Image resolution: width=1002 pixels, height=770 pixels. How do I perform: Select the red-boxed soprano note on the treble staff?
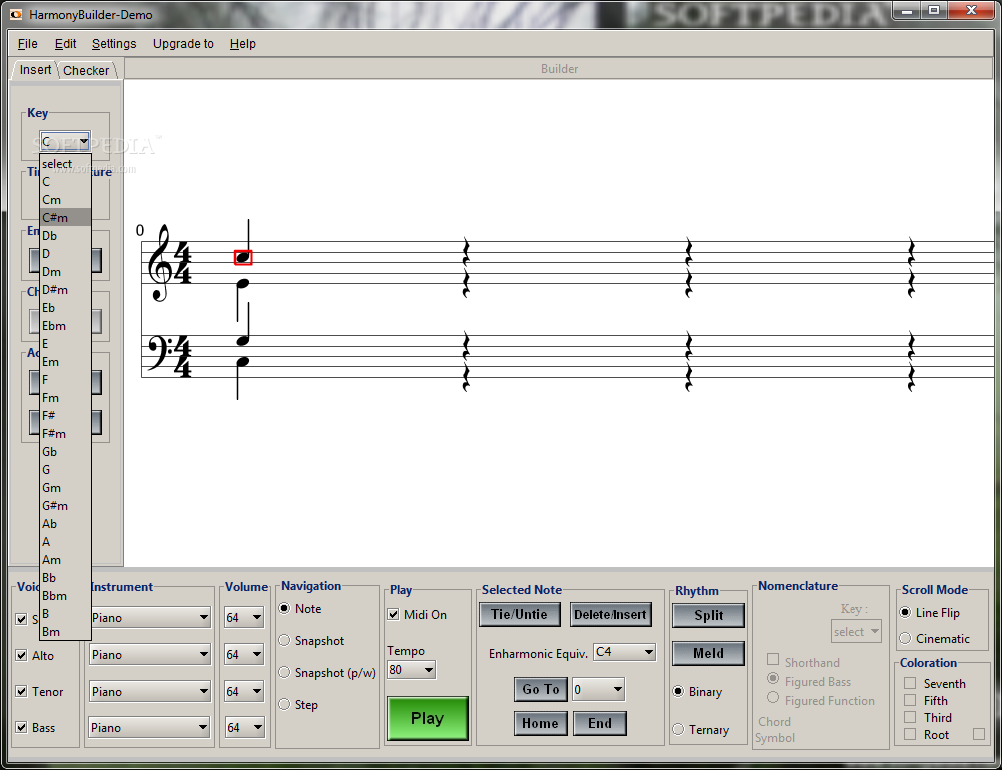(x=243, y=258)
